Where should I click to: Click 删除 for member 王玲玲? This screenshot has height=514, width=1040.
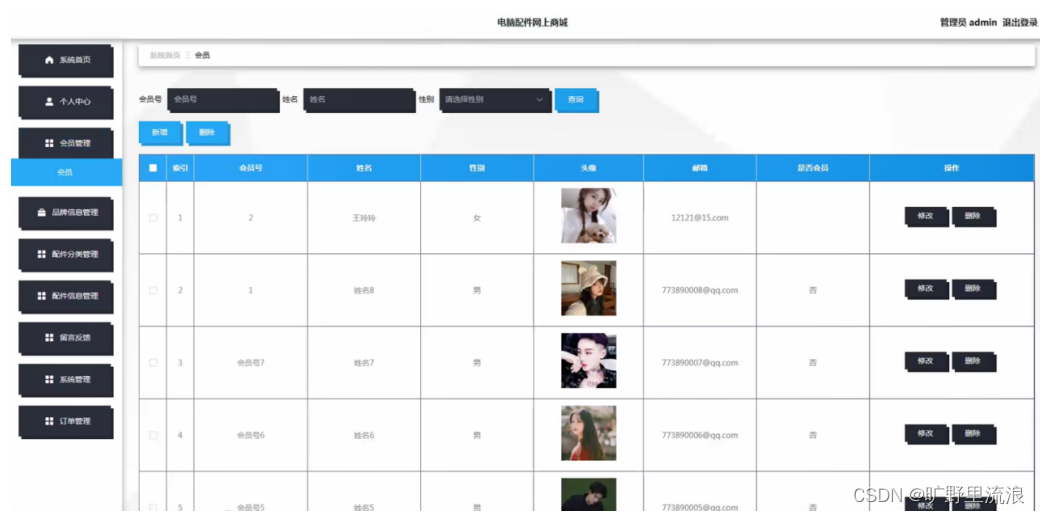pyautogui.click(x=974, y=217)
